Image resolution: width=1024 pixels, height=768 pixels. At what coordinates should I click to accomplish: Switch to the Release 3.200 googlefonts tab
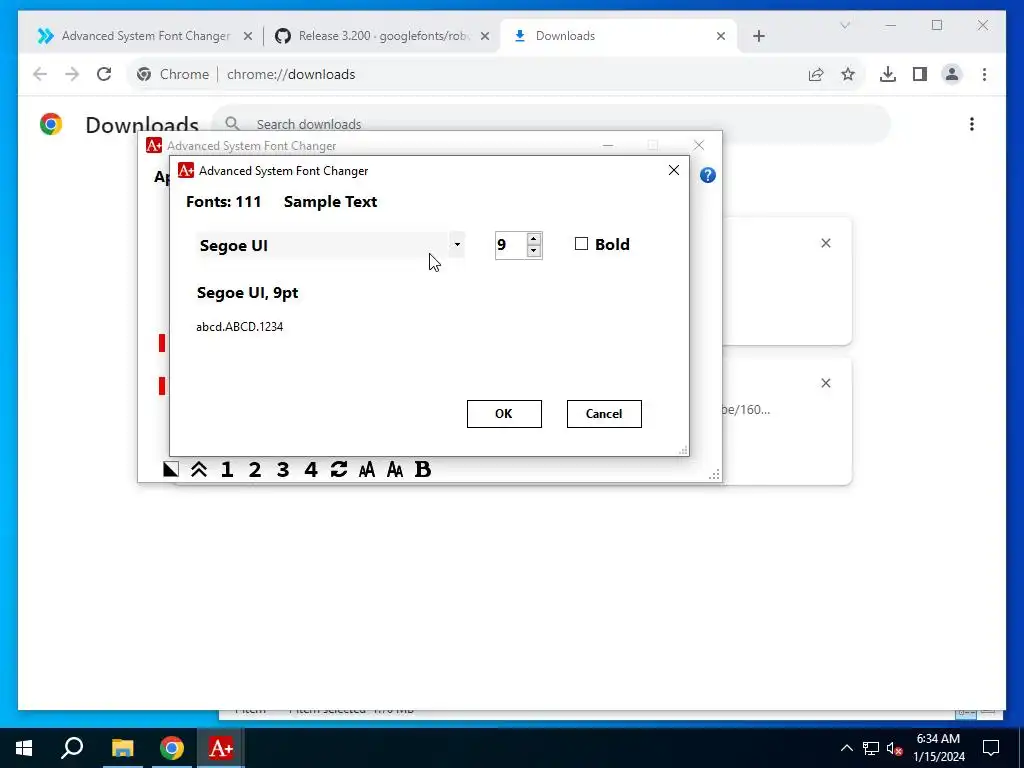(382, 36)
